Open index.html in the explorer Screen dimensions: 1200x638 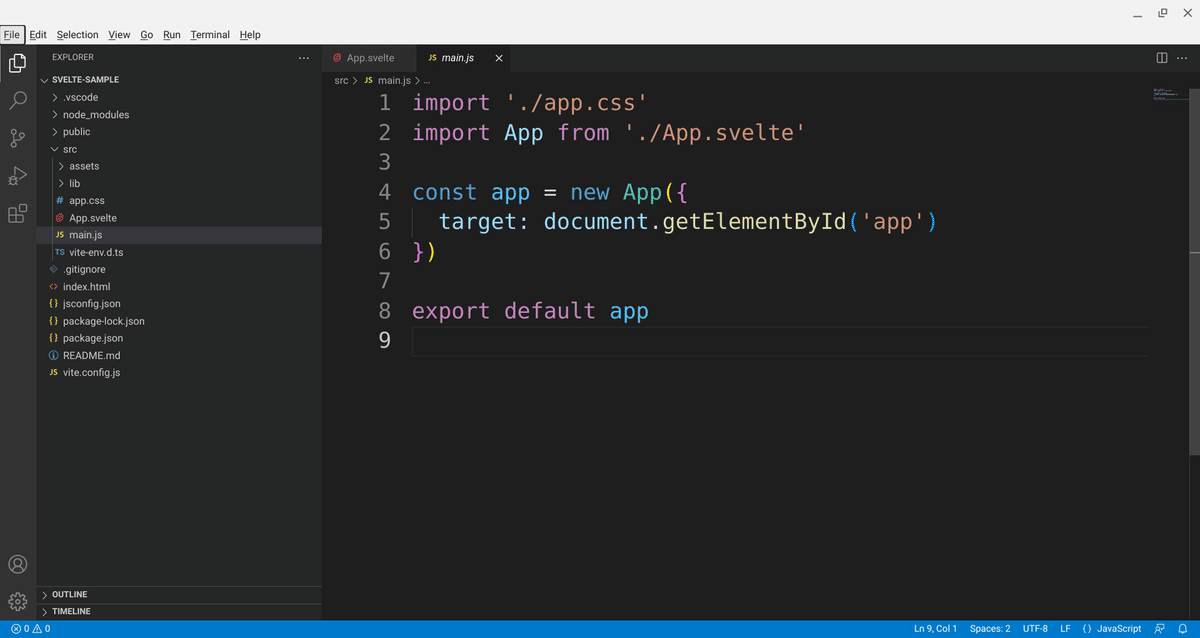point(179,286)
